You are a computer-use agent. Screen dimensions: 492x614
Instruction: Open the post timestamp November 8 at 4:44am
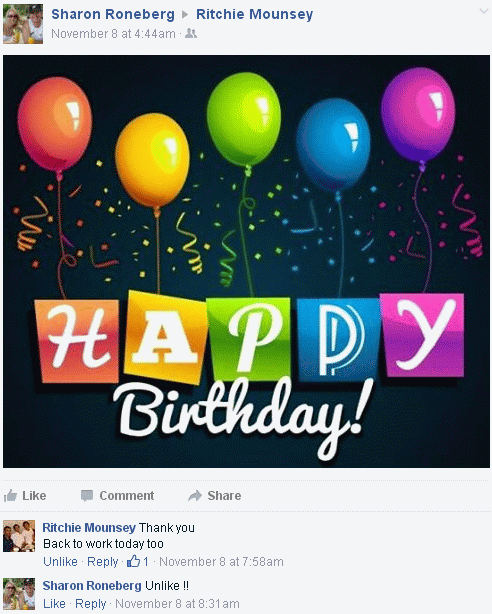(114, 34)
